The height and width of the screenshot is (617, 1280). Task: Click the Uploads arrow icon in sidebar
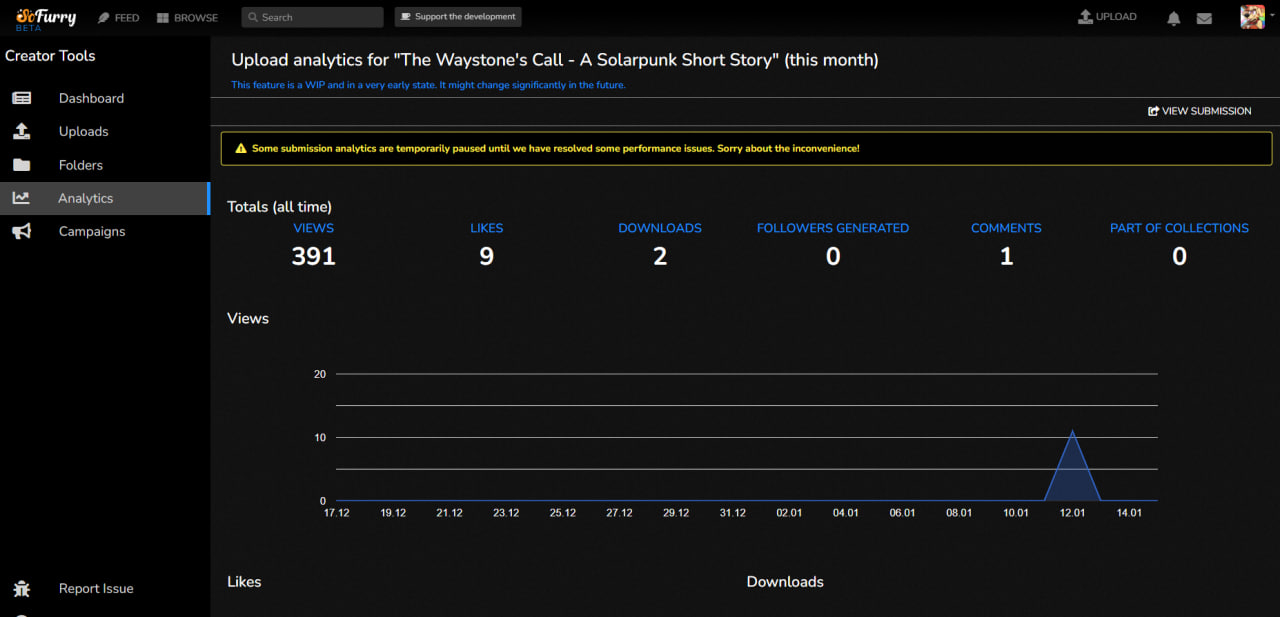pyautogui.click(x=21, y=131)
